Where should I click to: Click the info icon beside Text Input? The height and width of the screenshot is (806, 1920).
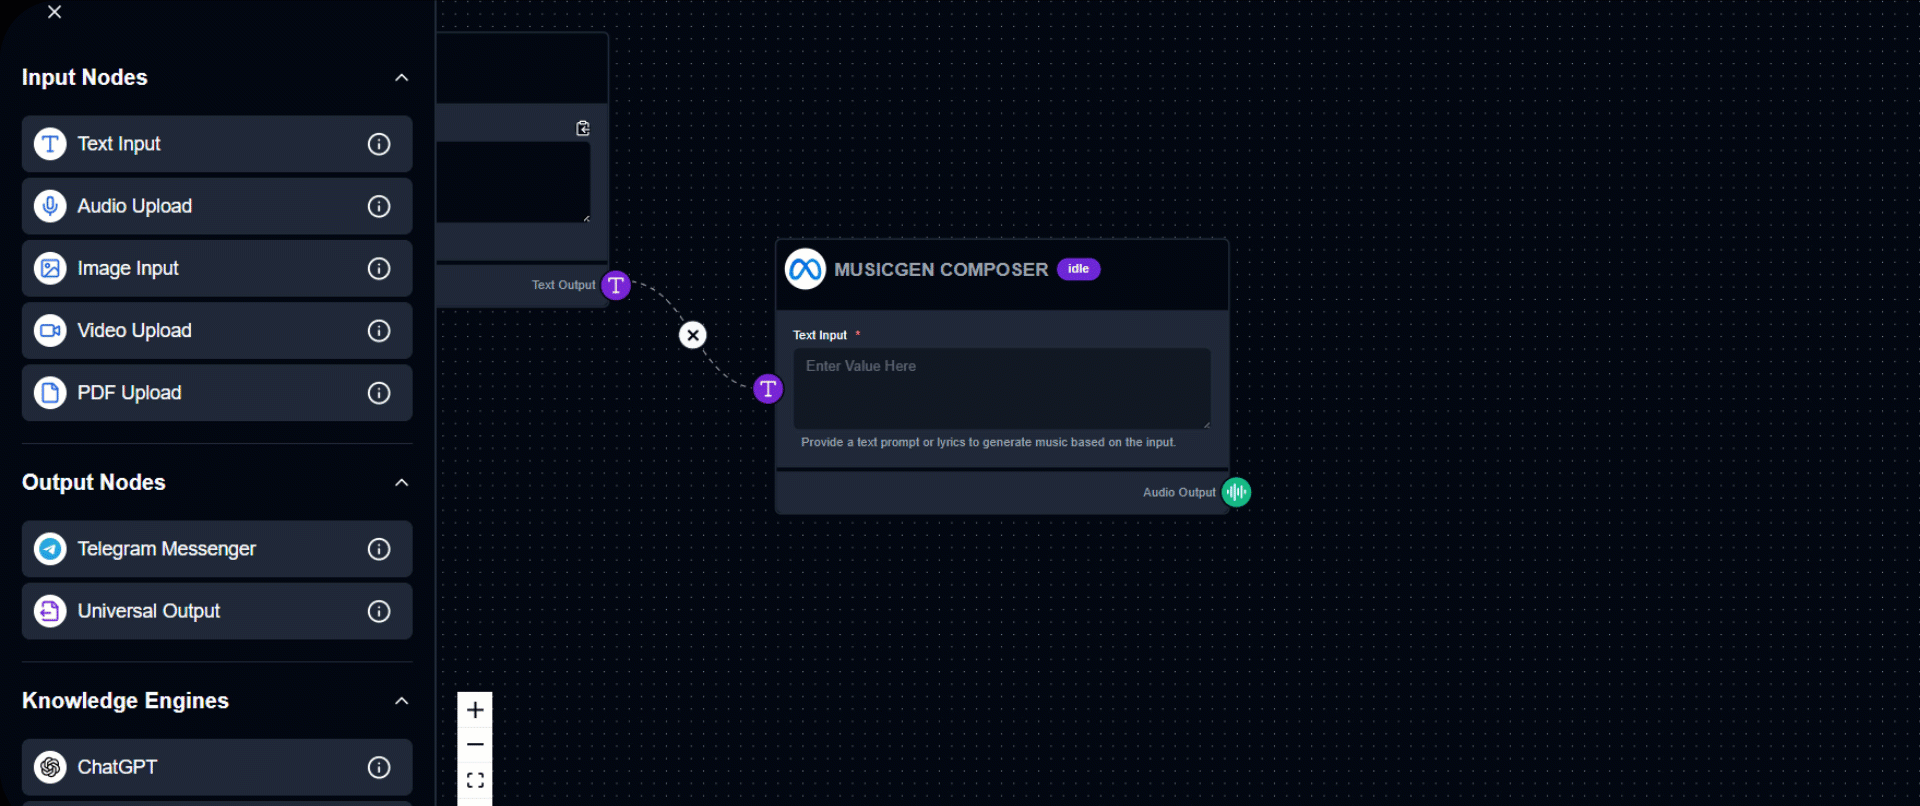(x=379, y=144)
